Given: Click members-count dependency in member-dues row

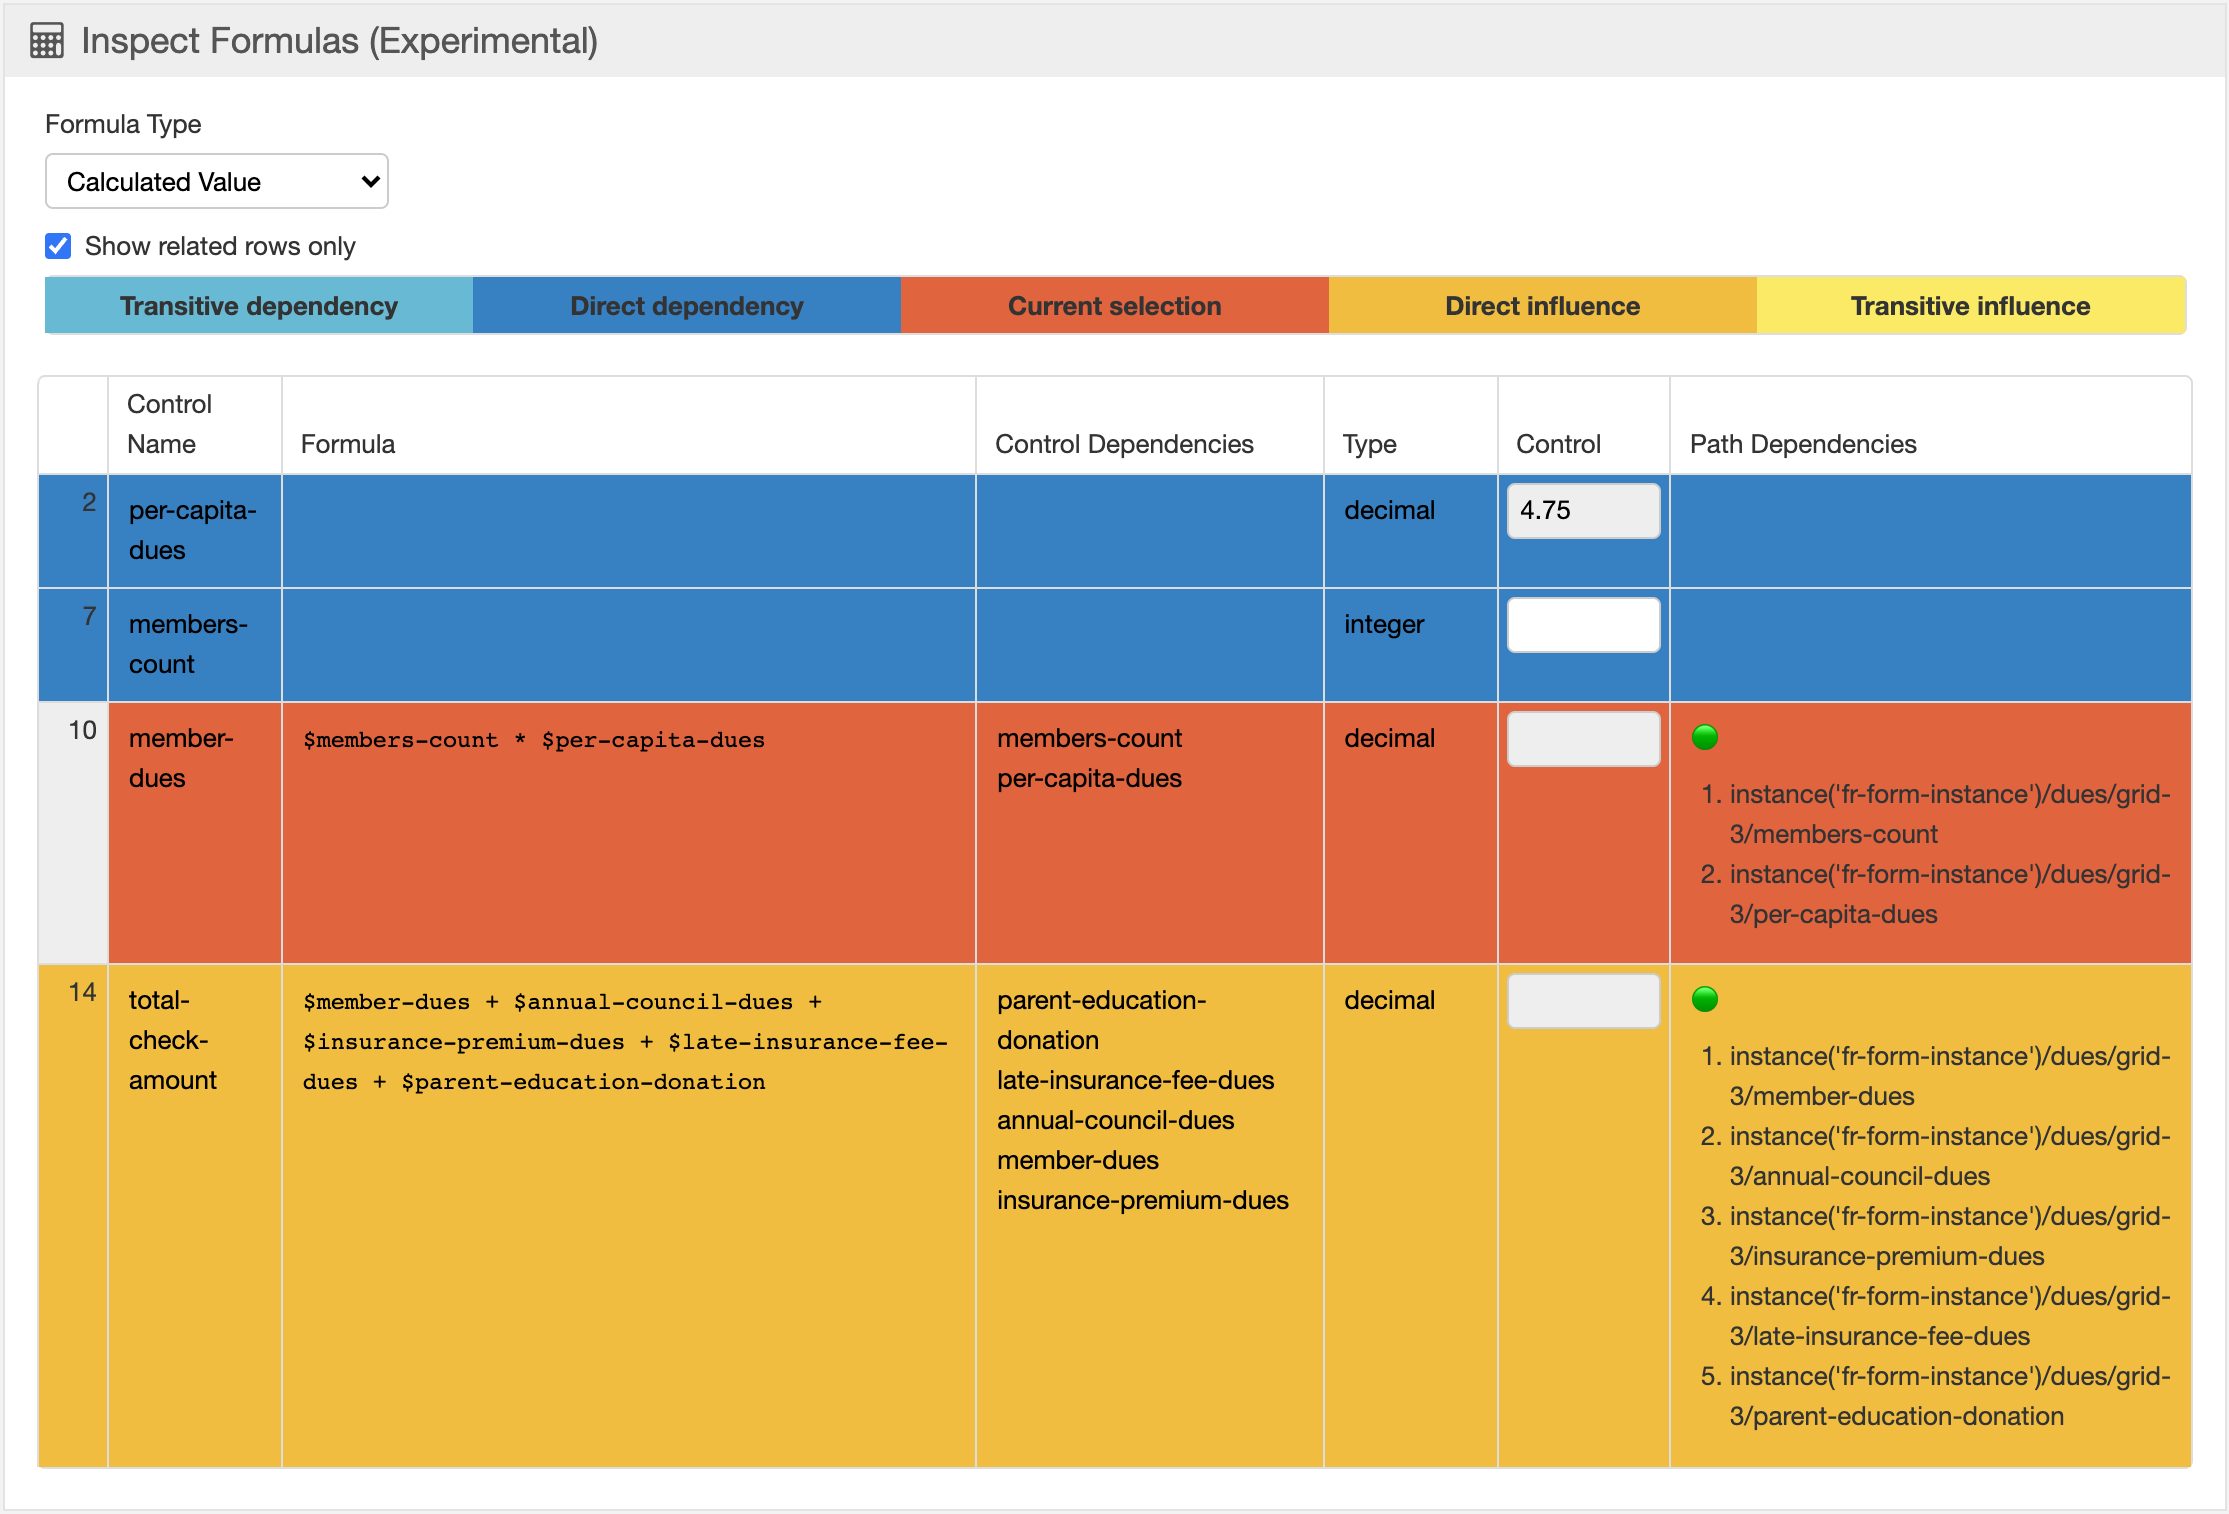Looking at the screenshot, I should click(1090, 739).
